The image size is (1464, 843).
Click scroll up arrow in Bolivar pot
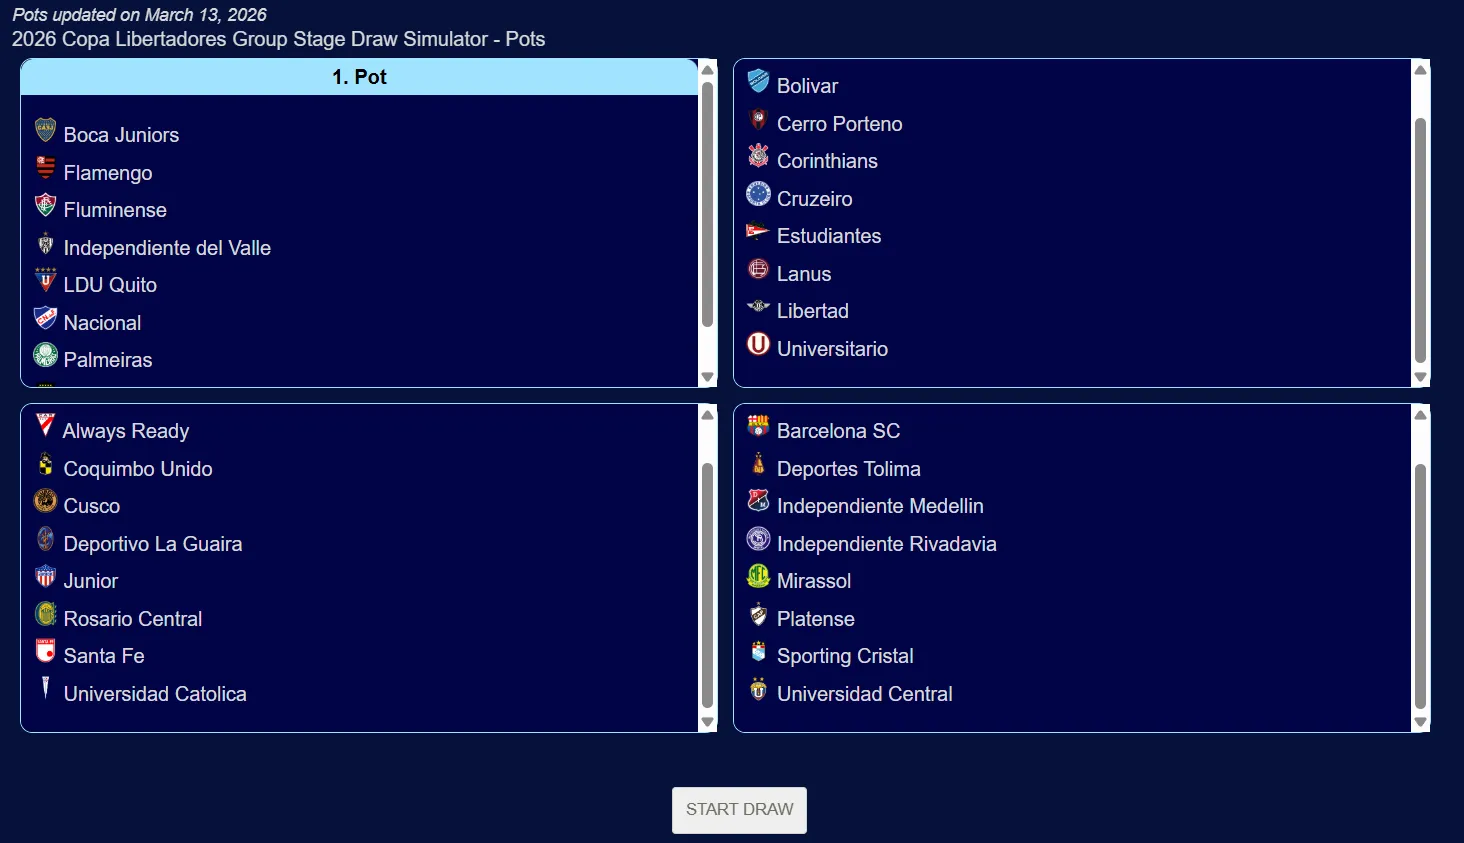(x=1420, y=70)
